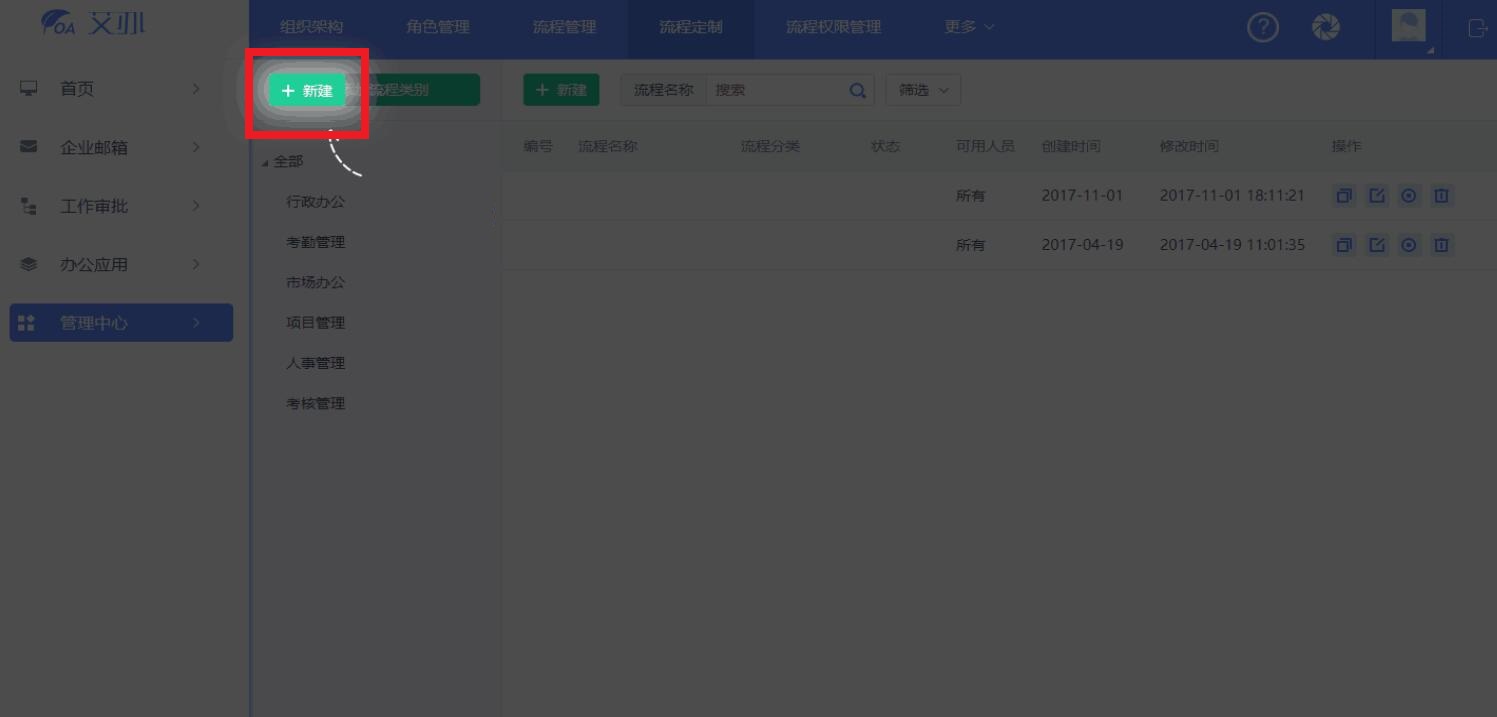The width and height of the screenshot is (1497, 717).
Task: Open the 筛选 filter dropdown
Action: tap(922, 90)
